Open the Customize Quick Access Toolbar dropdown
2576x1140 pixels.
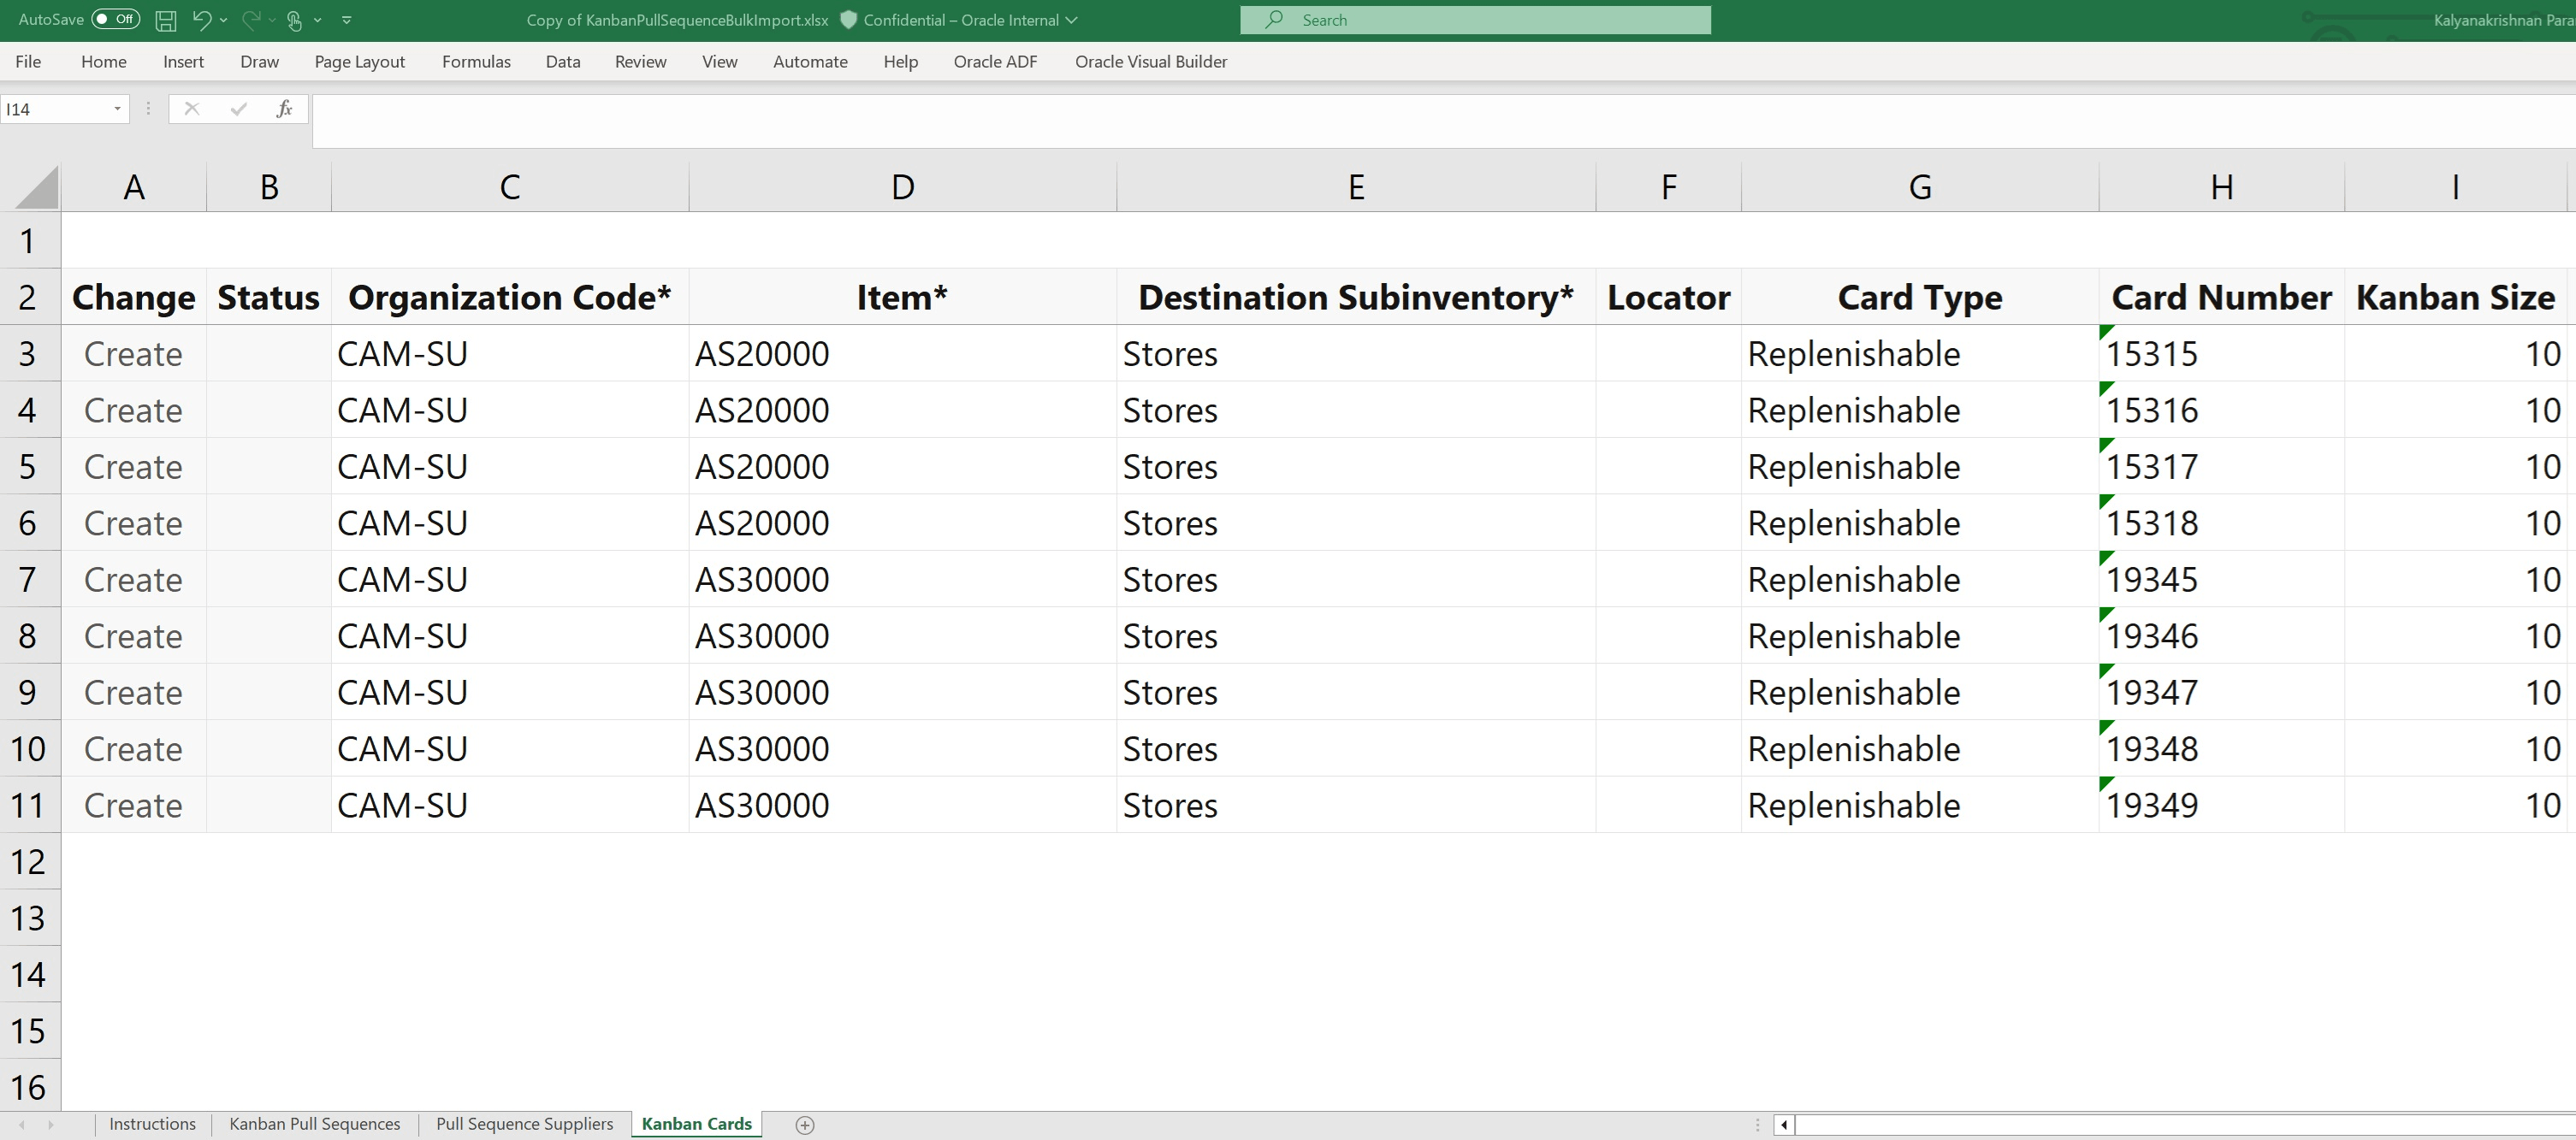click(x=346, y=20)
